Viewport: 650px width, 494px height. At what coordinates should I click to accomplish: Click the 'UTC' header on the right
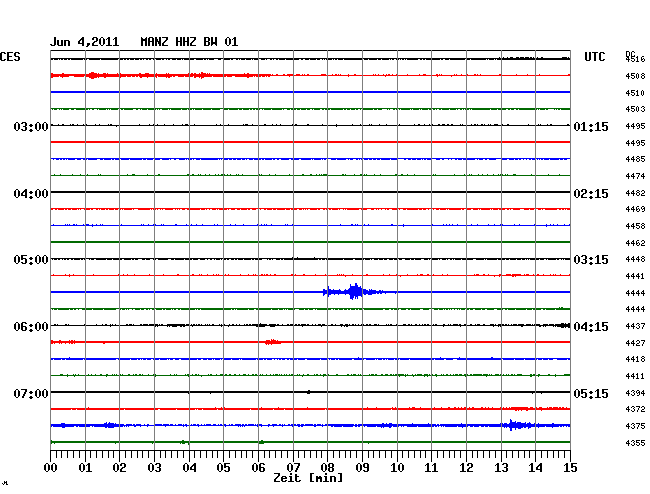click(x=594, y=57)
